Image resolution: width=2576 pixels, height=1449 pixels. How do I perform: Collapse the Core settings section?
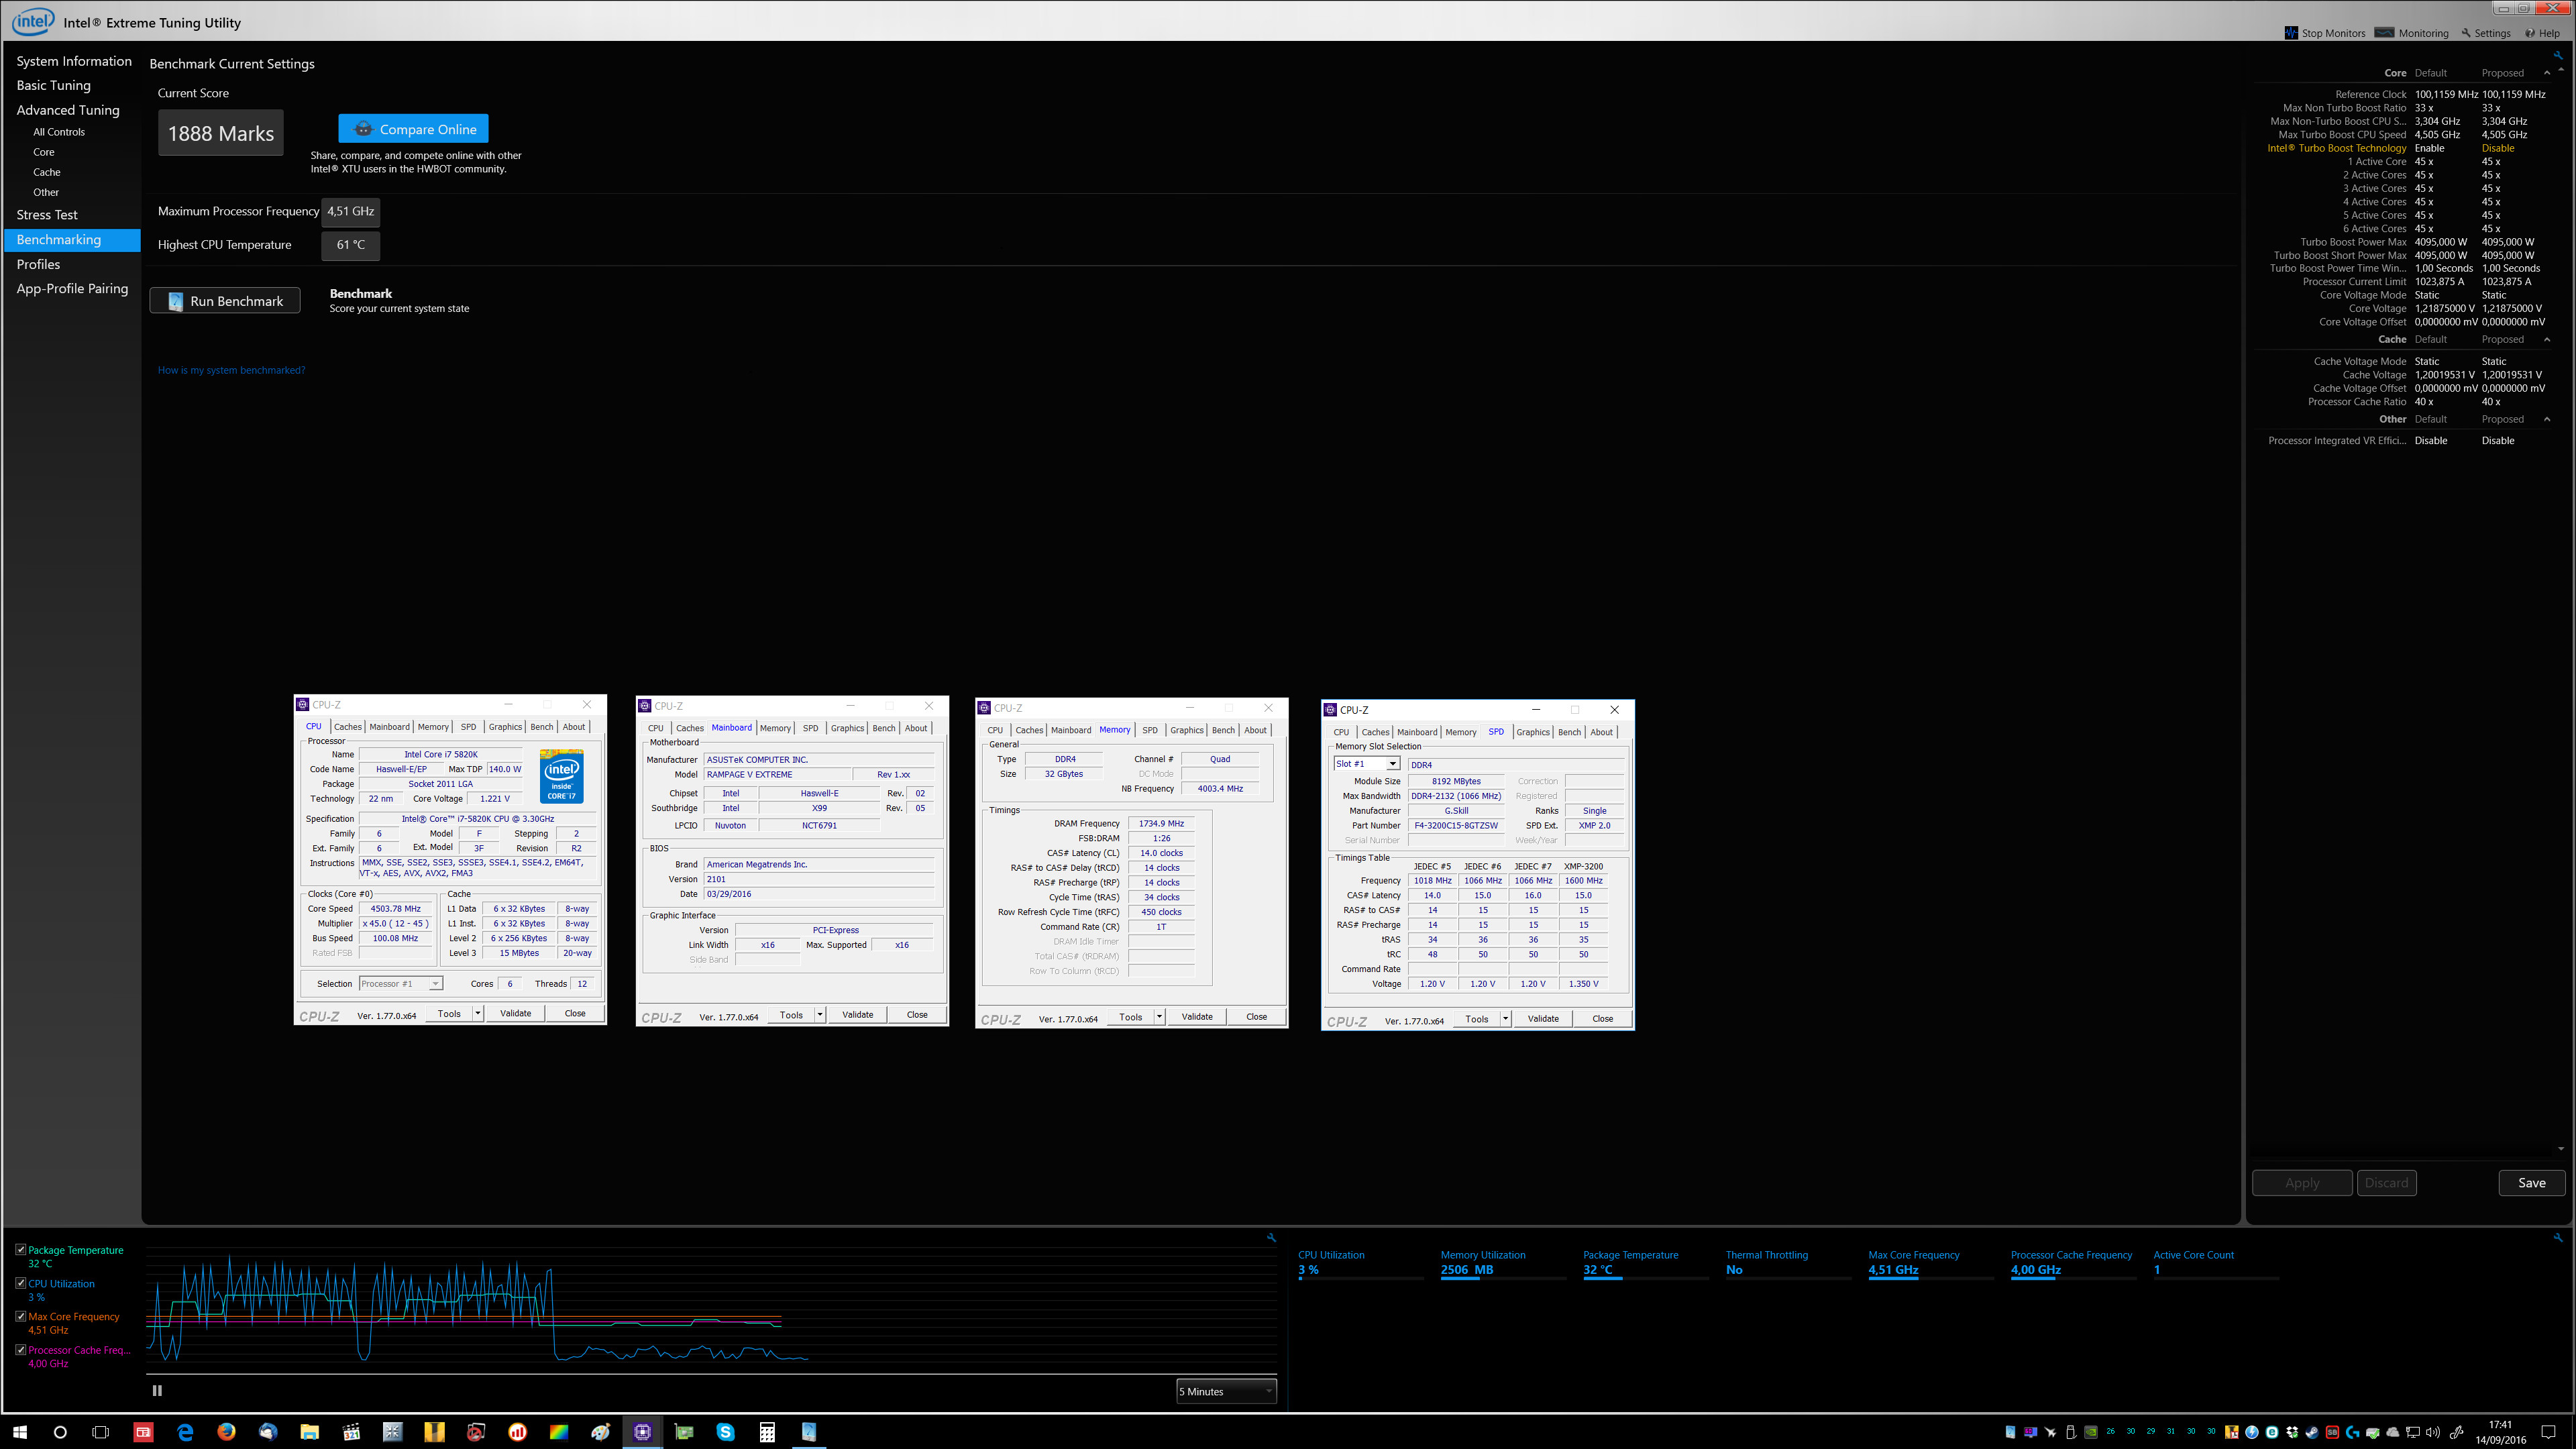pos(2546,73)
